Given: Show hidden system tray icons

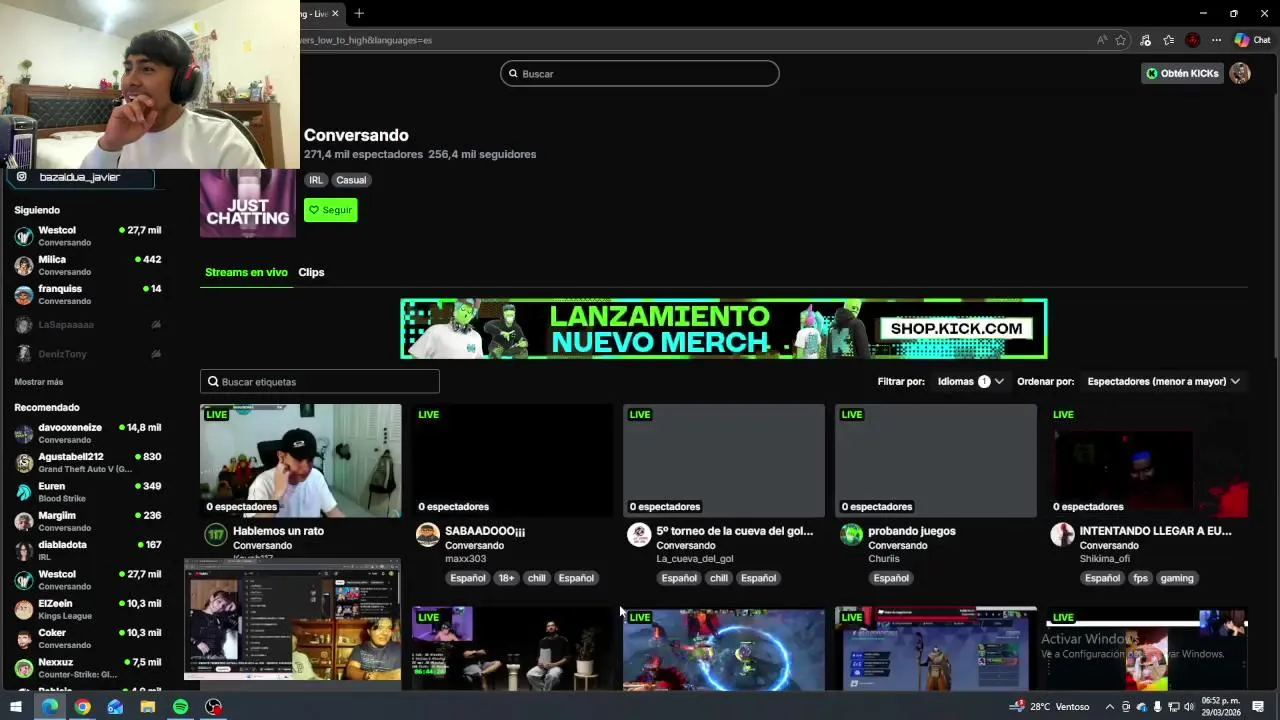Looking at the screenshot, I should pos(1109,707).
